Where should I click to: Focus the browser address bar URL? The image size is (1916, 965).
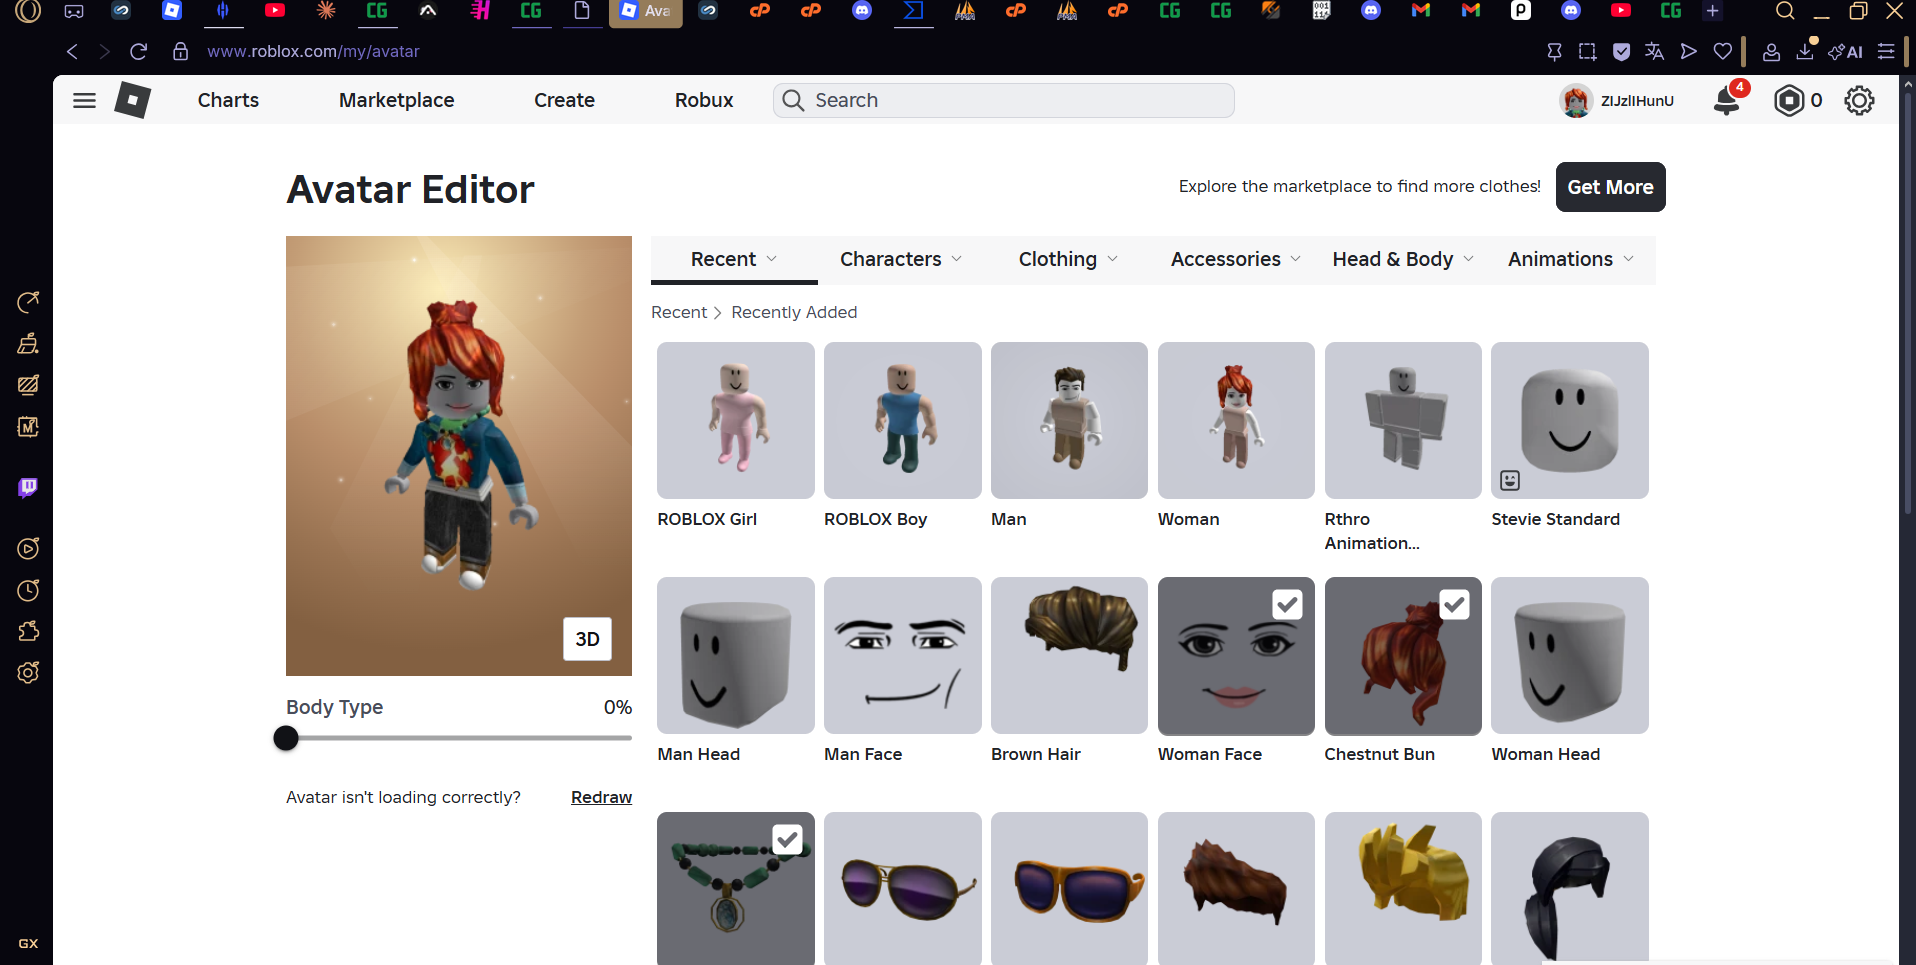(x=313, y=51)
